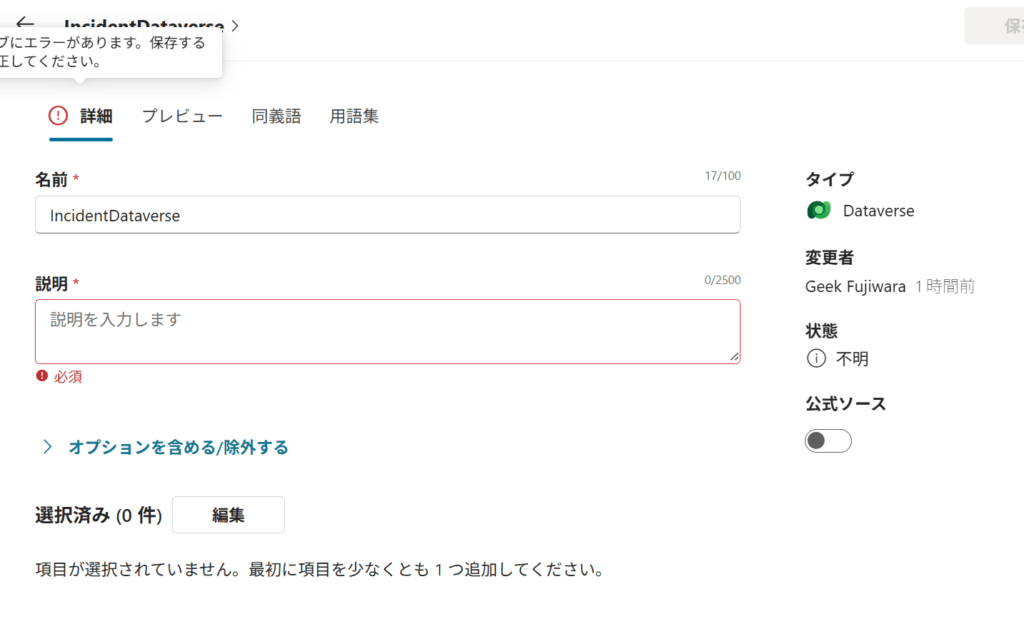The width and height of the screenshot is (1024, 639).
Task: Click the red 必須 validation error icon
Action: [x=42, y=376]
